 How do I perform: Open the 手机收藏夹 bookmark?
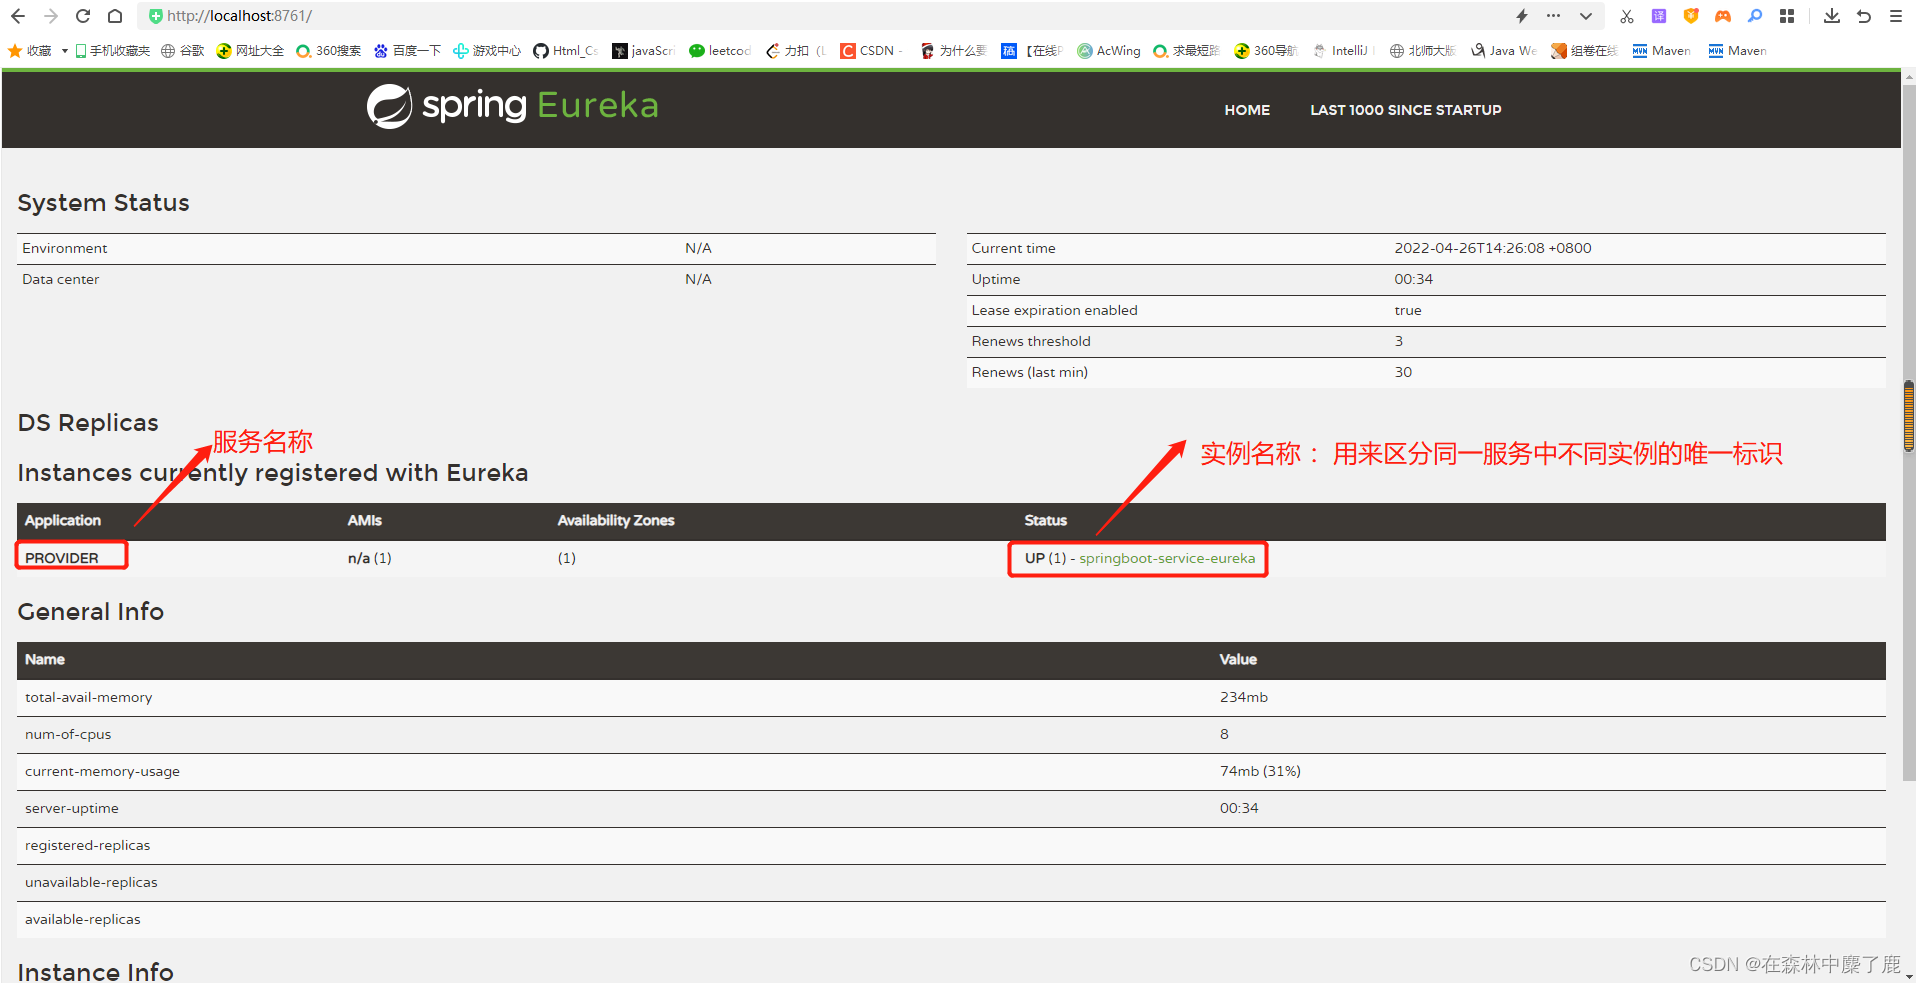click(x=112, y=51)
